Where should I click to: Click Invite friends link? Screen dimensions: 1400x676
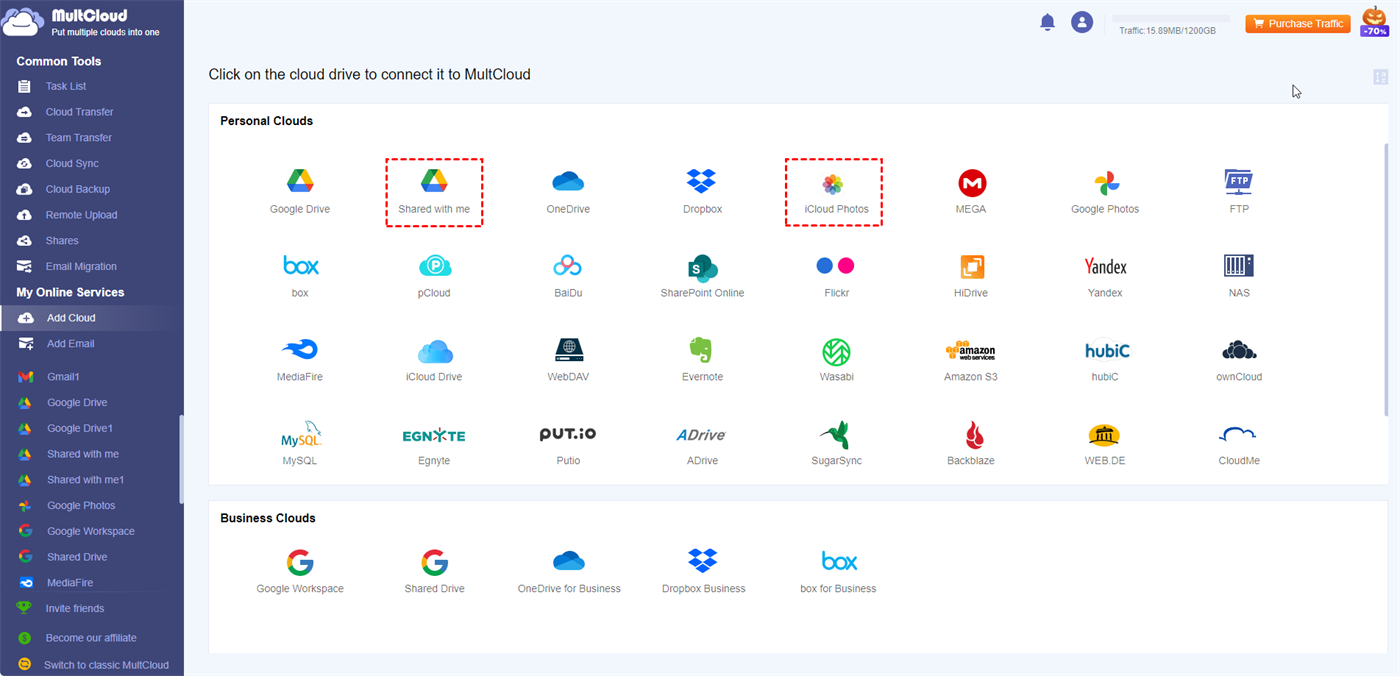click(74, 608)
